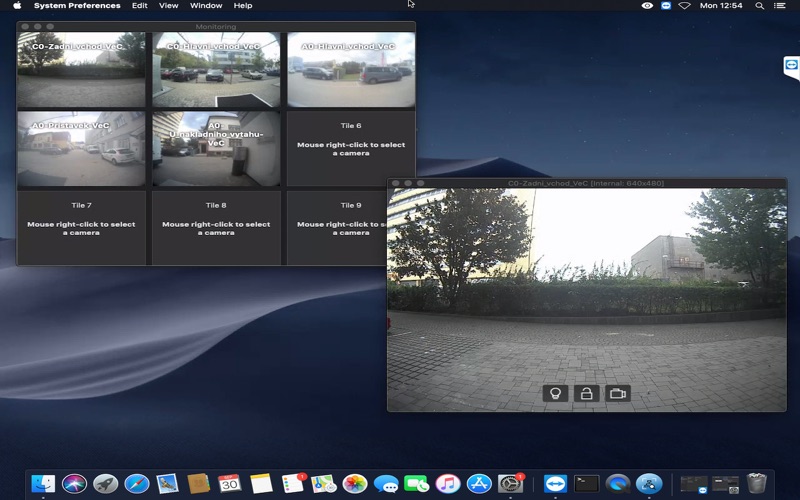Open the monitoring app icon beside QuickTime
Screen dimensions: 800x500
649,483
